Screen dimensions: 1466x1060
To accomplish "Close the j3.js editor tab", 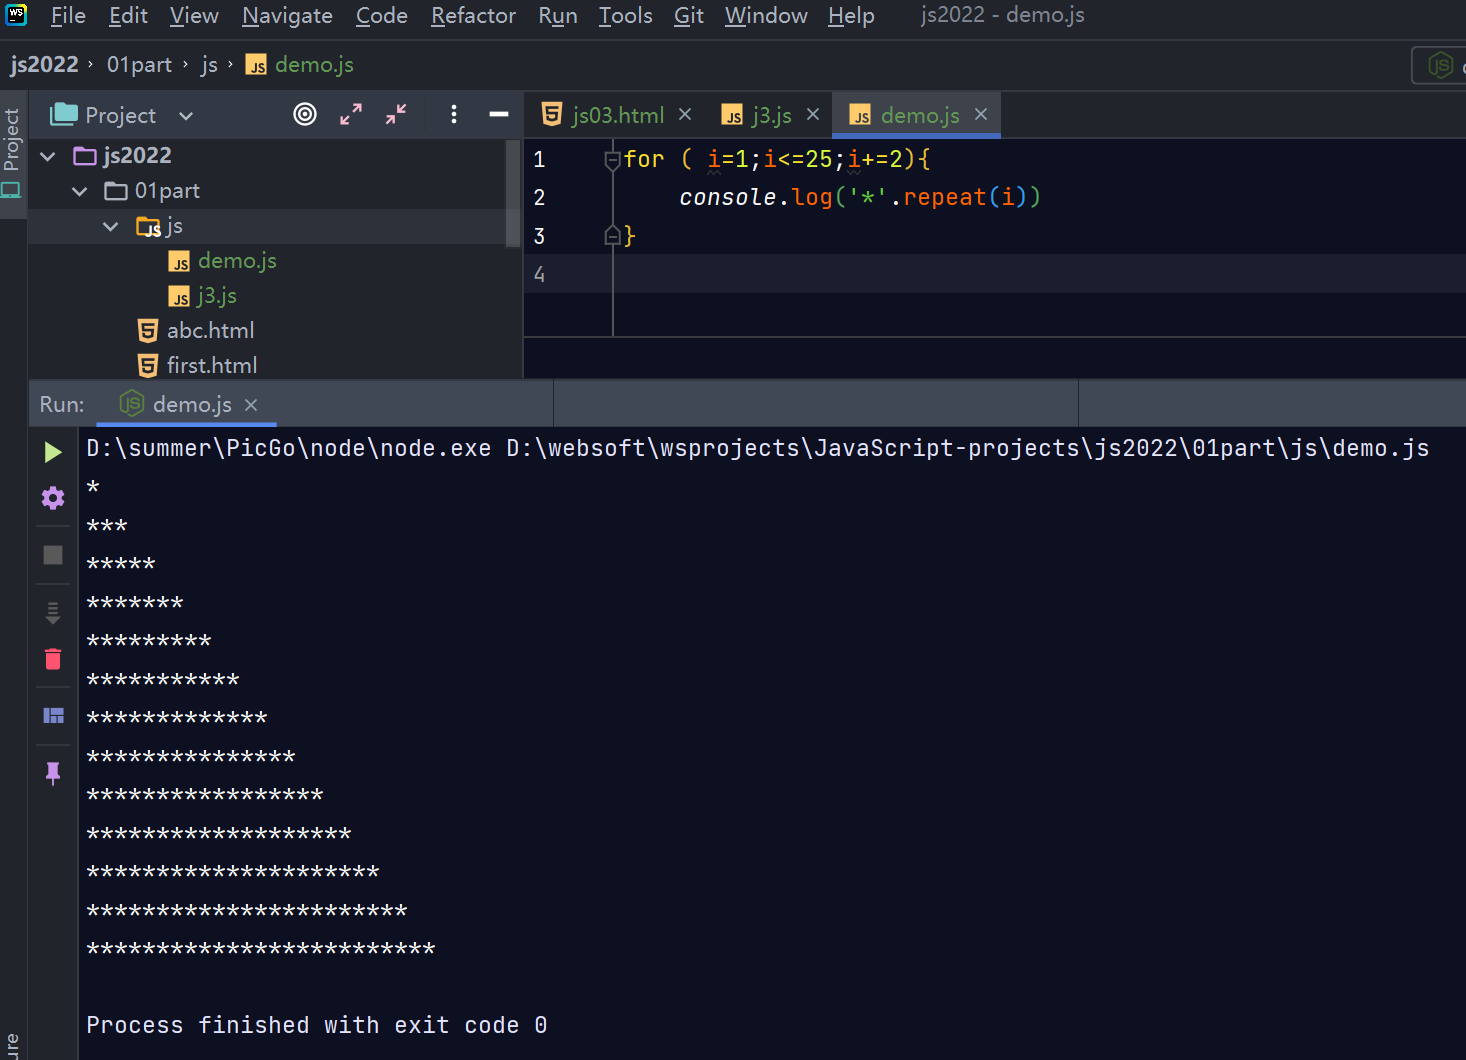I will [813, 114].
